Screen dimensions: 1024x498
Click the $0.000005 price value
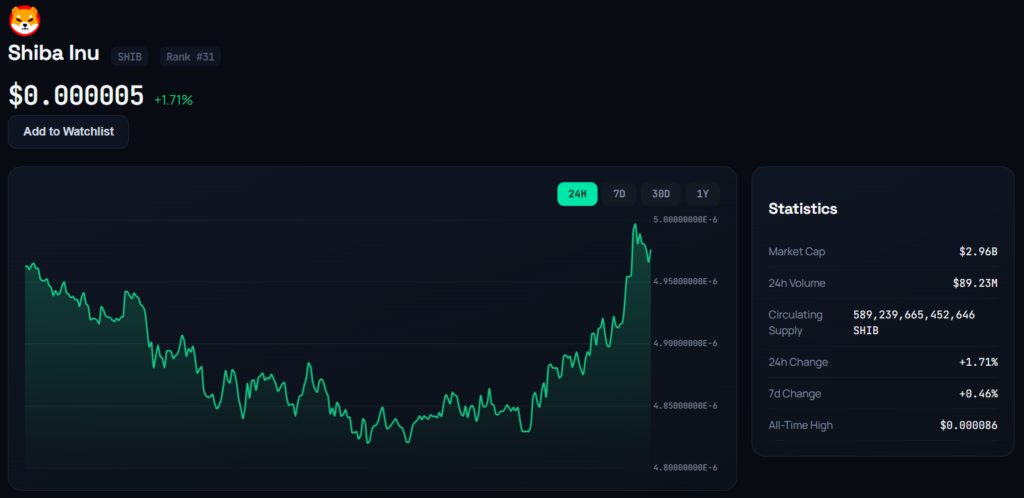coord(76,97)
